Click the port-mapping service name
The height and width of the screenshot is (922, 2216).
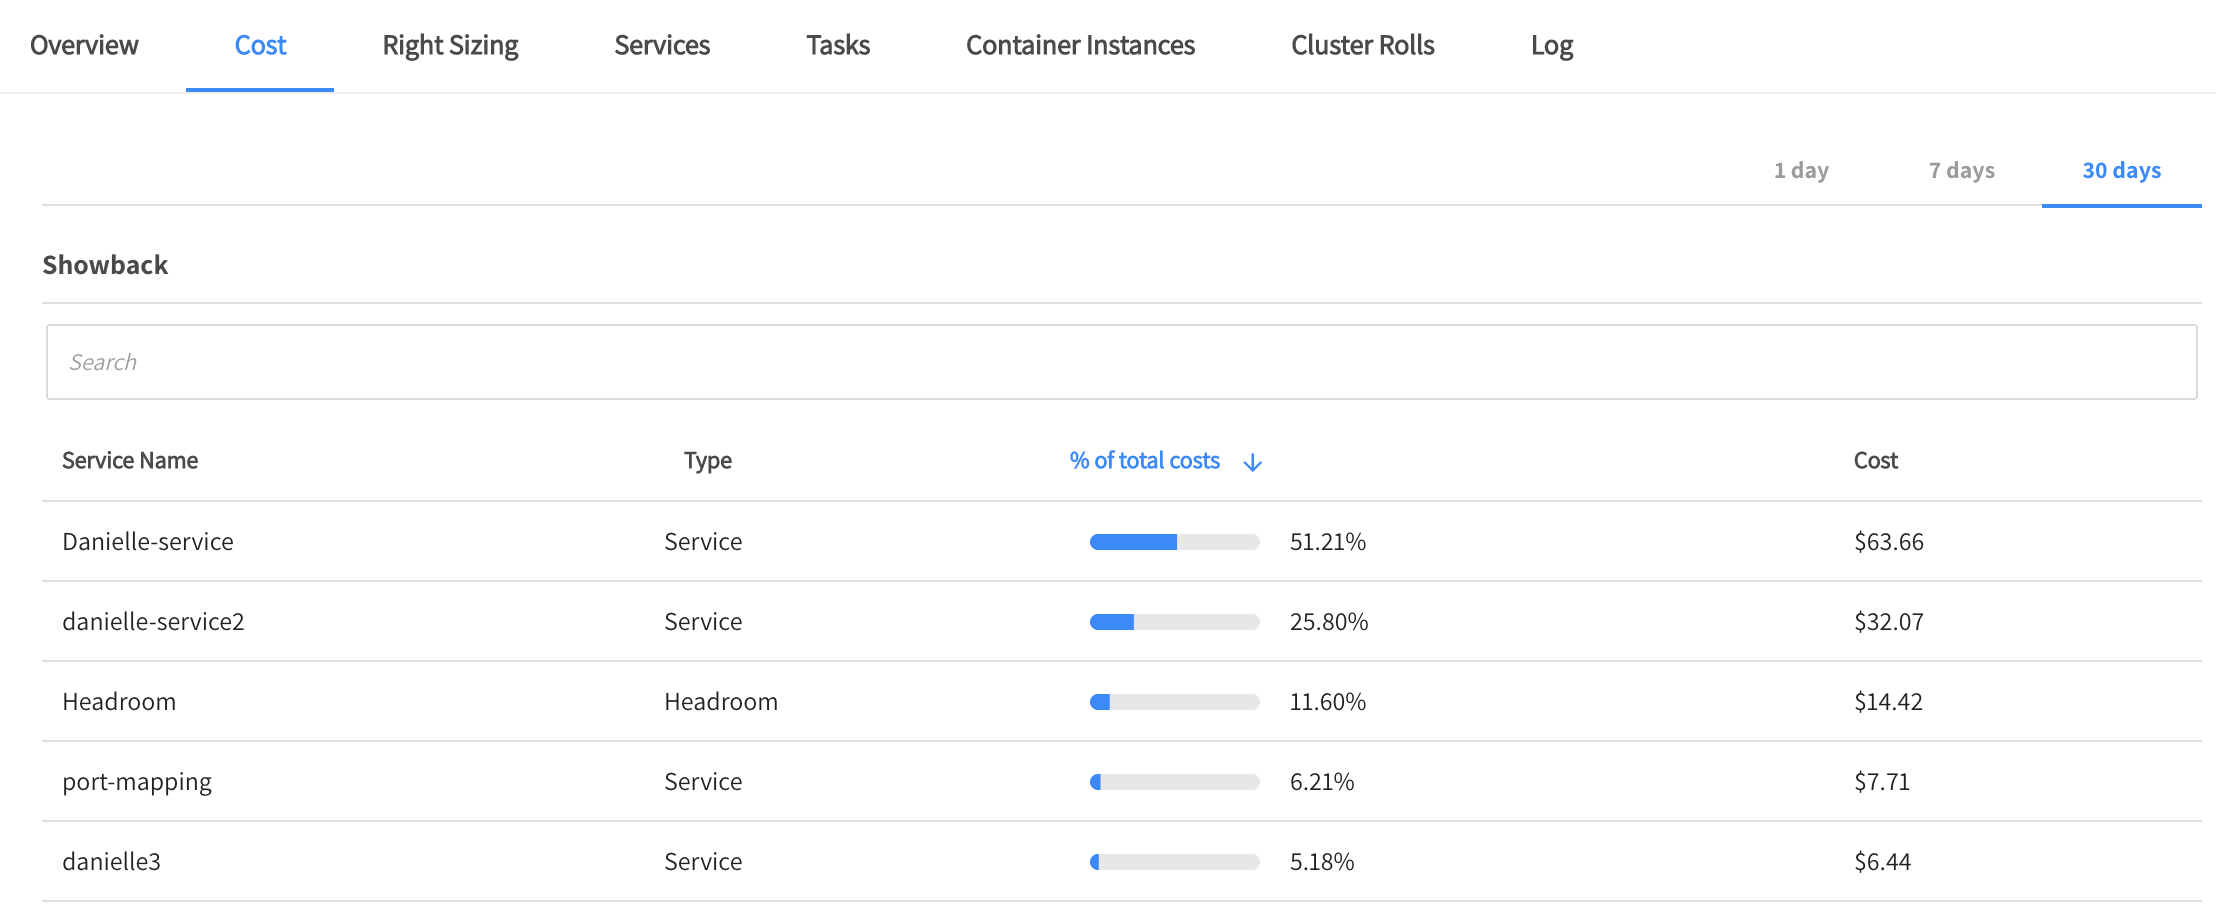tap(137, 782)
